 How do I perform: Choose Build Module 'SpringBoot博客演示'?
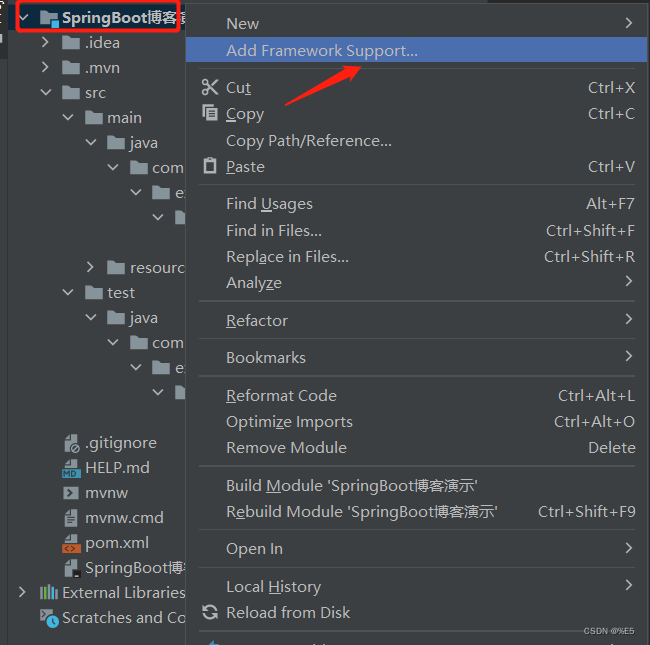point(416,485)
